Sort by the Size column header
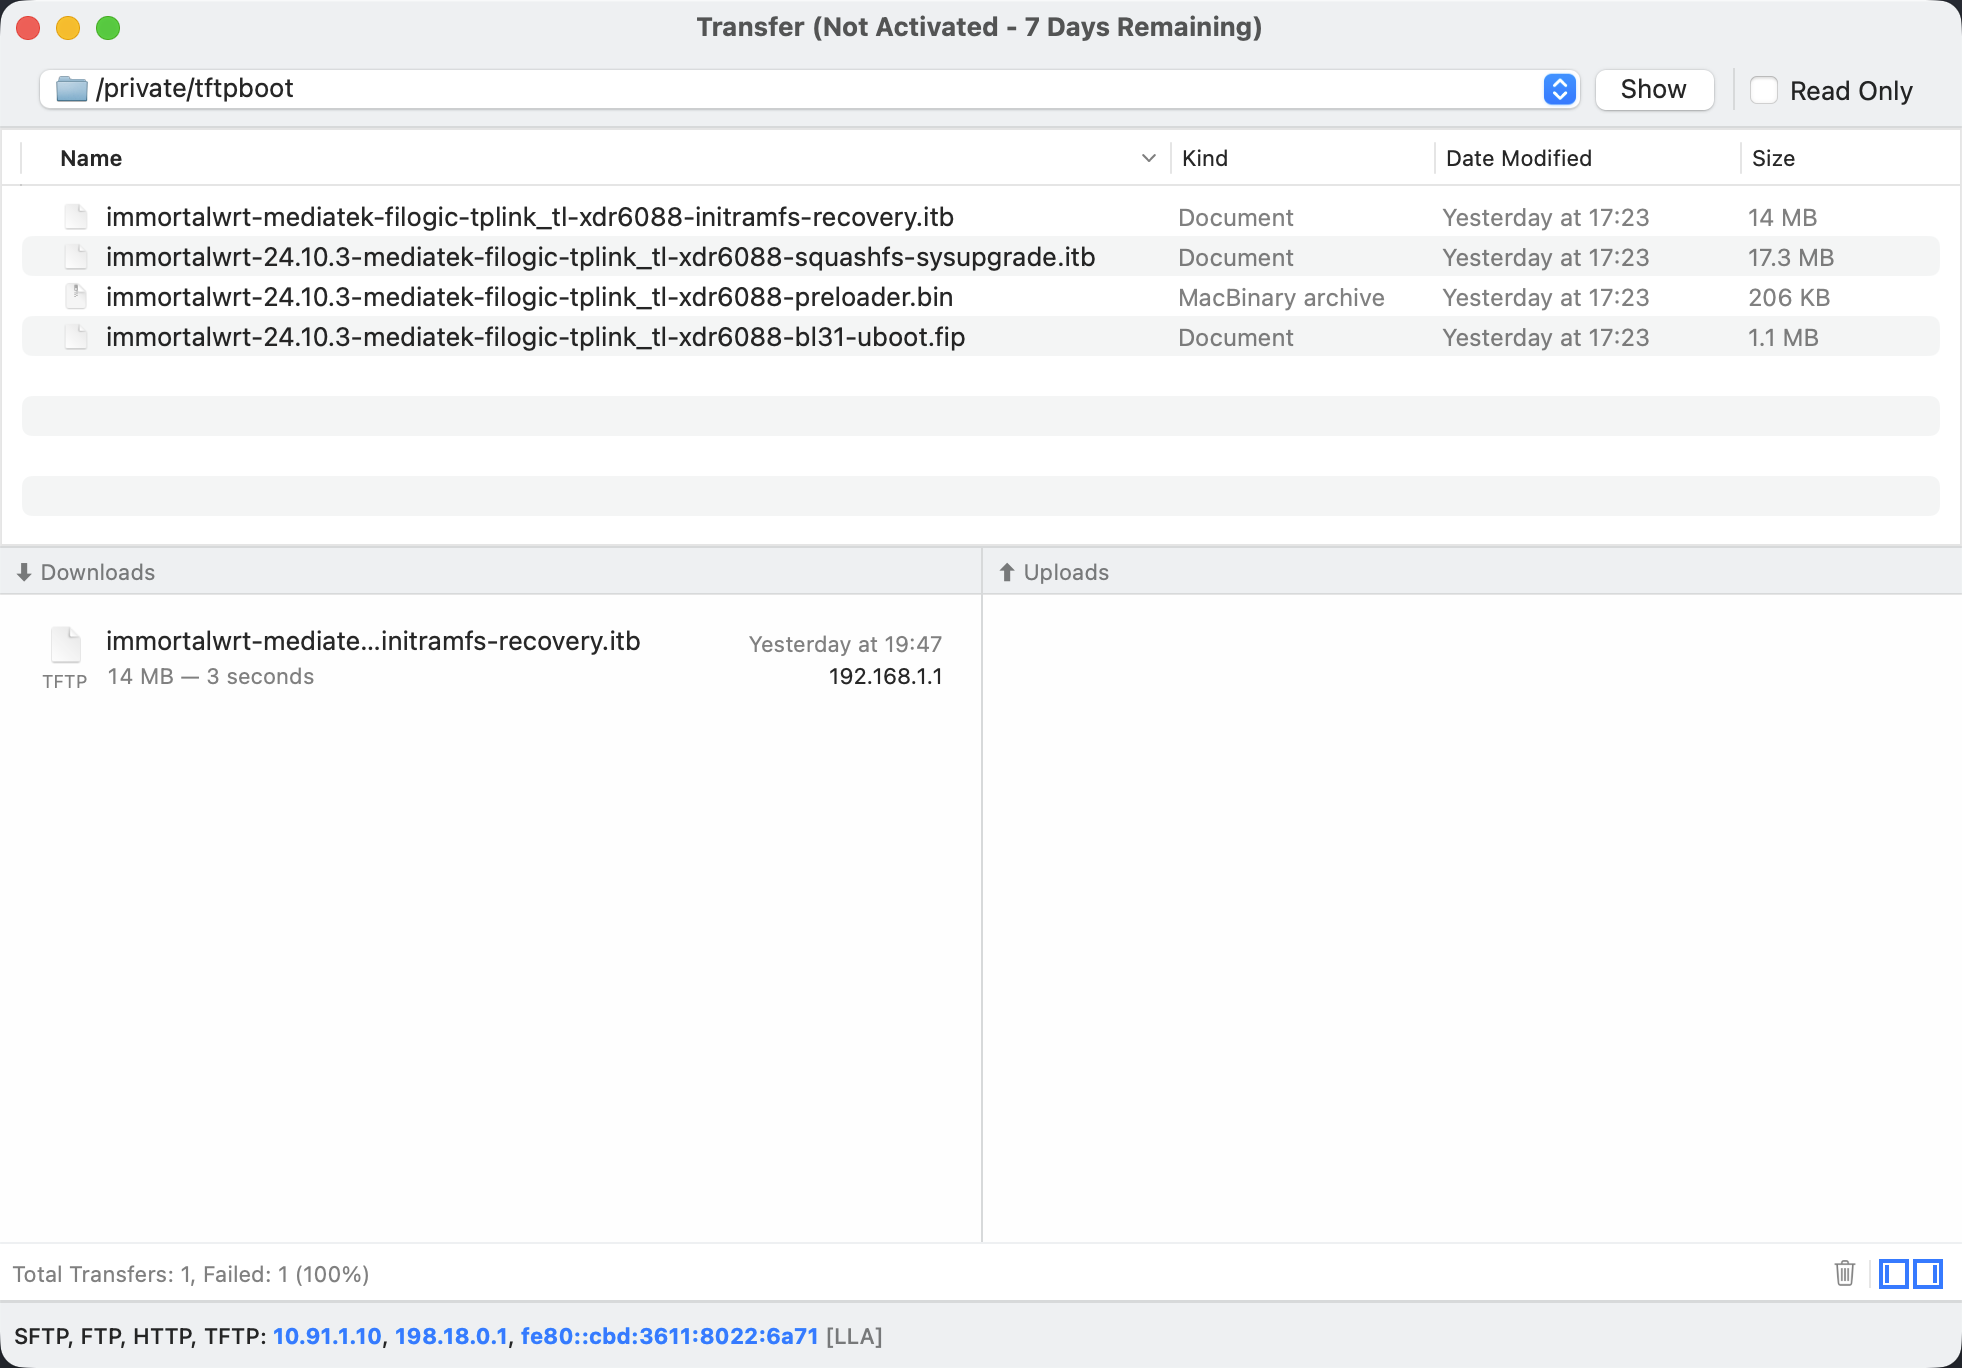Screen dimensions: 1962x1368 (1773, 158)
